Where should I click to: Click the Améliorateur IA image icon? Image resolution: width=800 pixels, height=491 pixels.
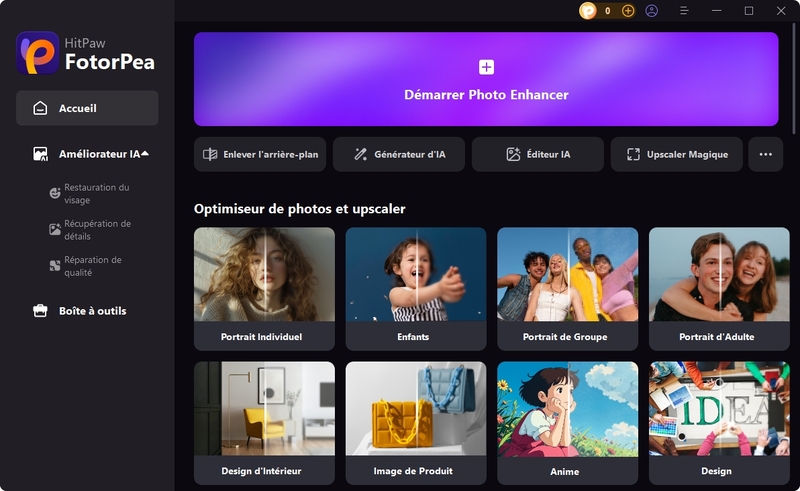40,154
